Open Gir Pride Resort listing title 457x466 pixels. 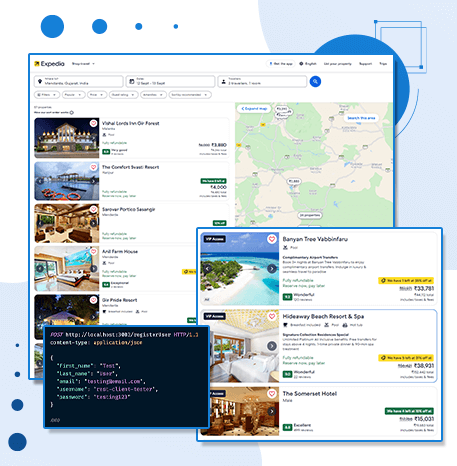point(120,300)
